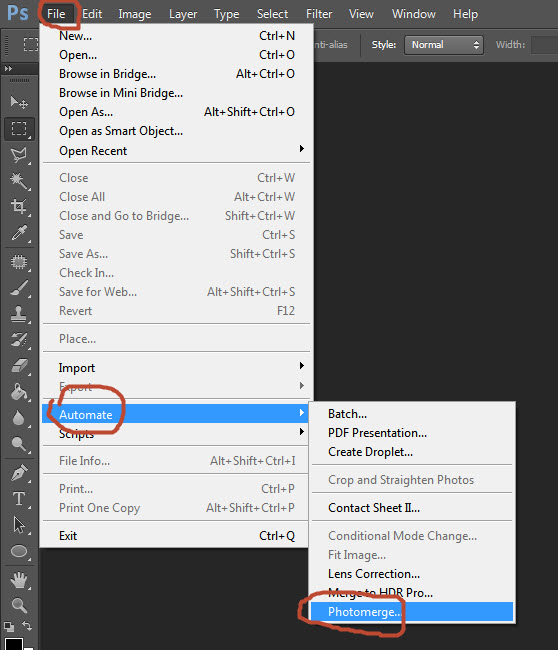Select the Ellipse shape tool
558x650 pixels.
(19, 551)
